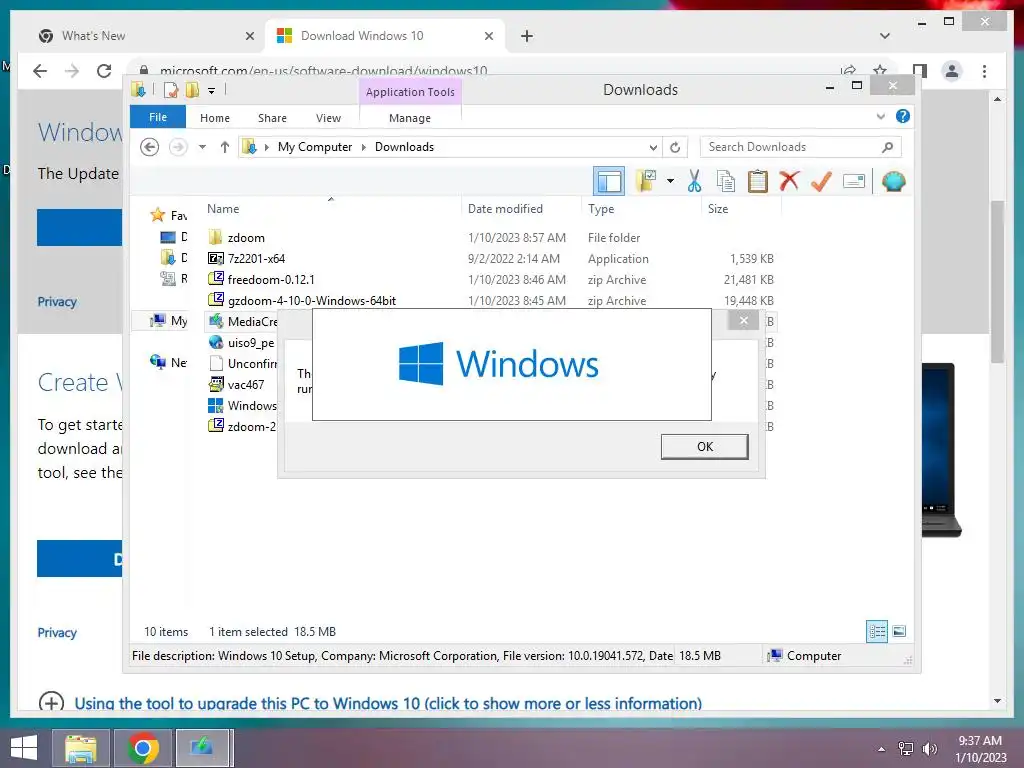Expand the arrow before My Computer breadcrumb
The image size is (1024, 768).
[x=266, y=148]
